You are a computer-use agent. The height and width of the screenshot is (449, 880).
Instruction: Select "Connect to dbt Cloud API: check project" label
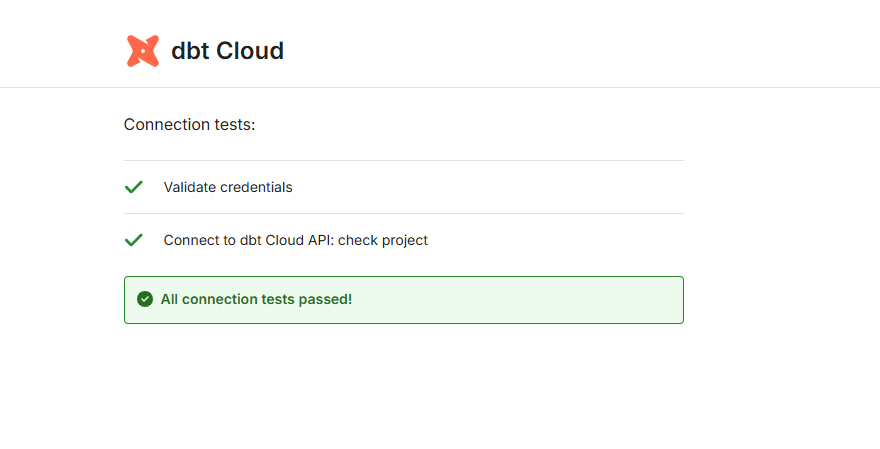tap(295, 241)
